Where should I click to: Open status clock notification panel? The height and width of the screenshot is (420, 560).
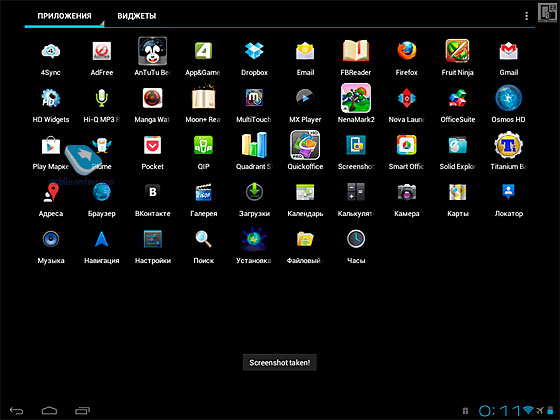[499, 411]
